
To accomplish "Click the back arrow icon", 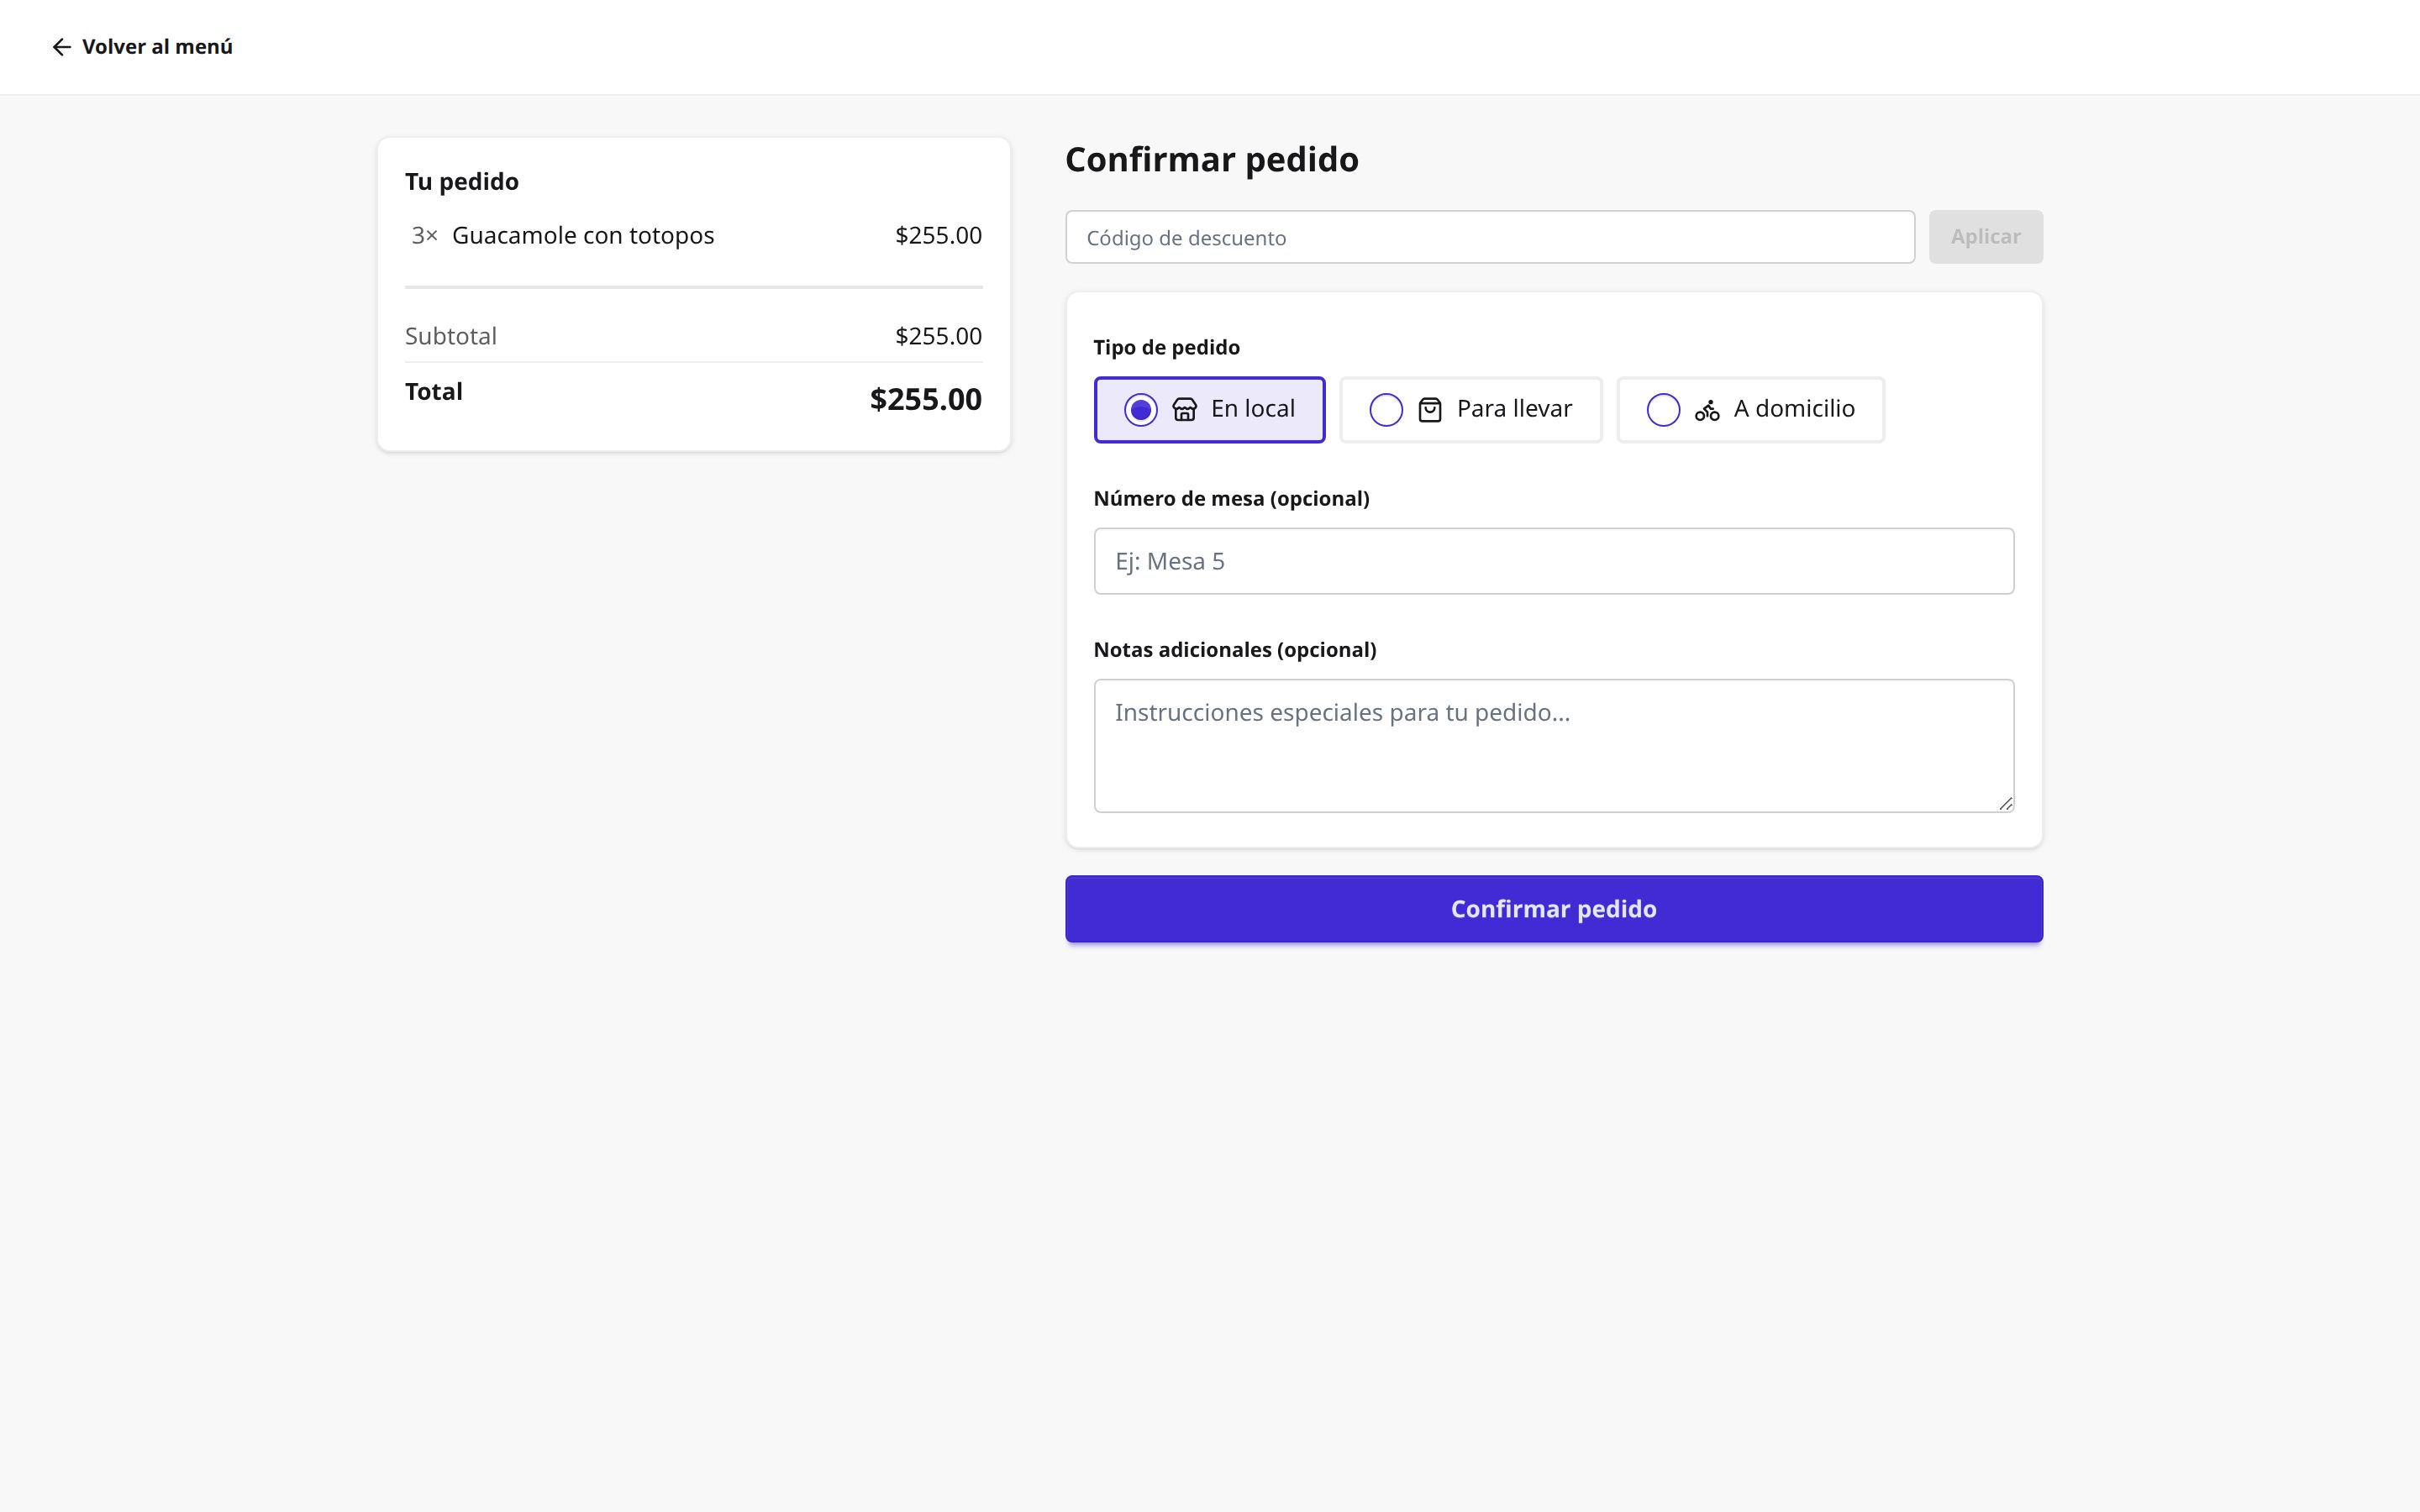I will [61, 47].
